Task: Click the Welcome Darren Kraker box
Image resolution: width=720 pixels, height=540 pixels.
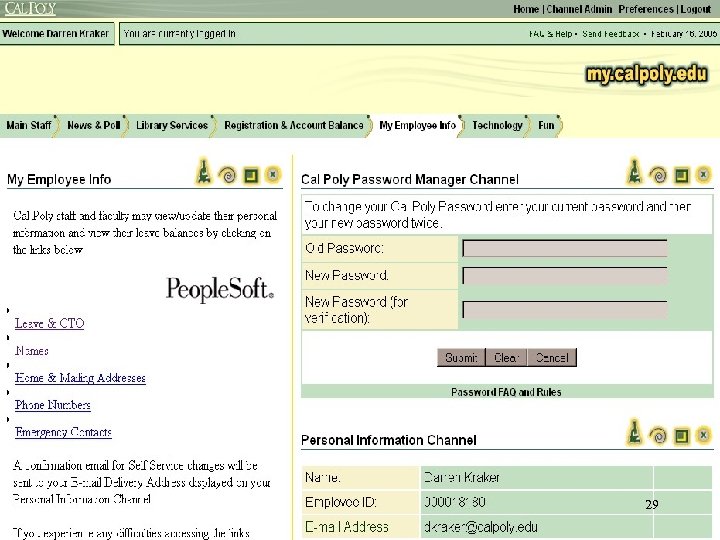Action: point(57,34)
